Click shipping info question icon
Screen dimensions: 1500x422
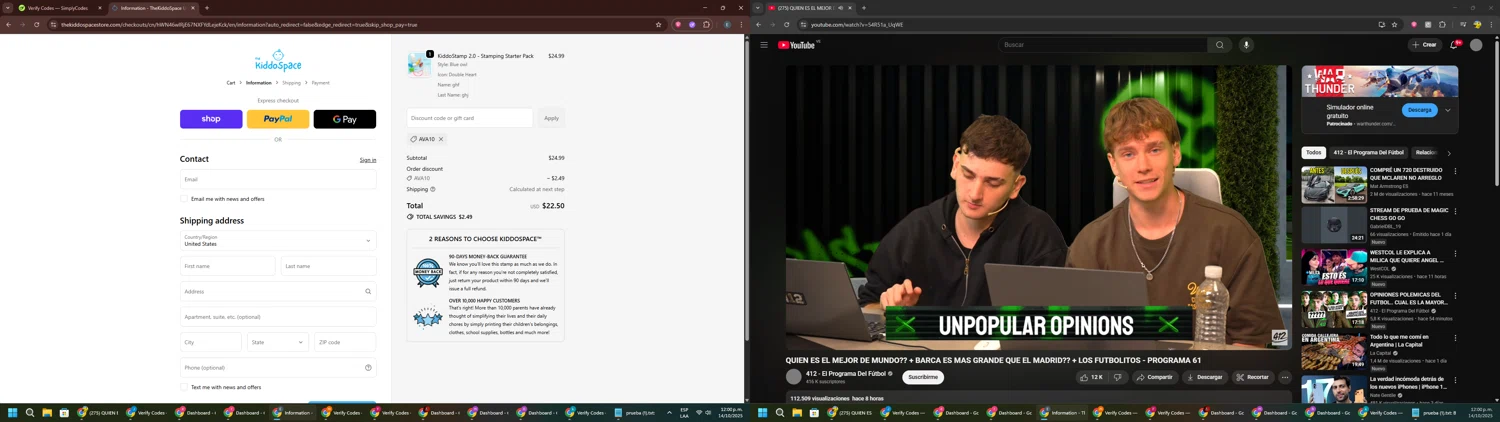433,189
